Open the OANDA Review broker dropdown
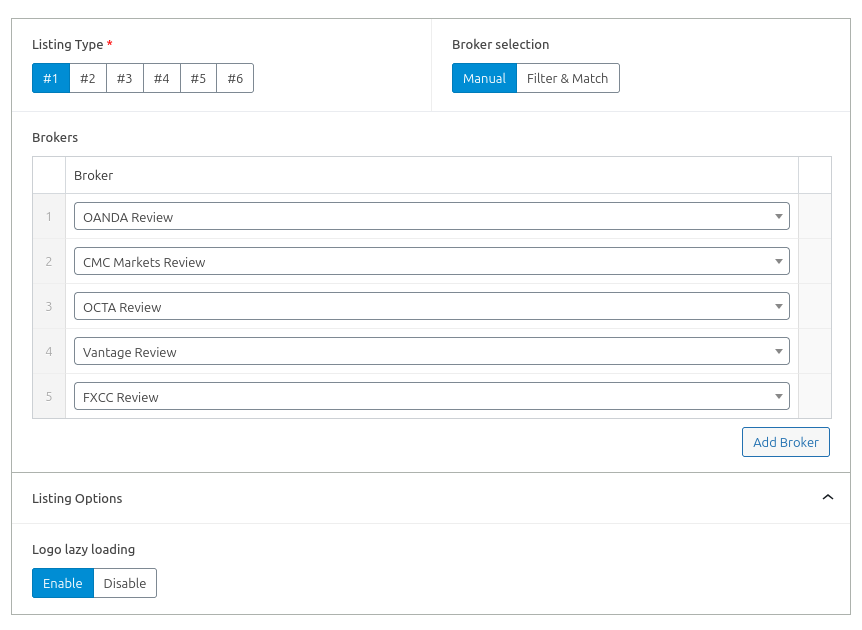The height and width of the screenshot is (630, 862). click(x=431, y=217)
